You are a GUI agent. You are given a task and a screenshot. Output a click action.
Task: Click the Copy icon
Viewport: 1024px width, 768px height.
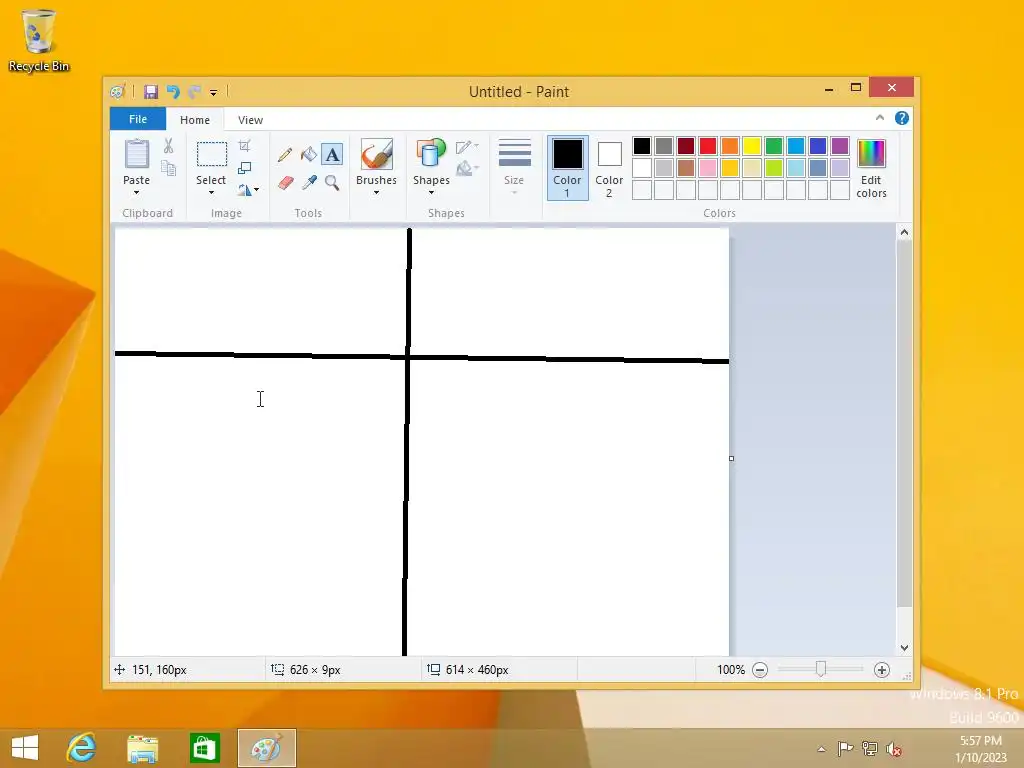[x=168, y=168]
